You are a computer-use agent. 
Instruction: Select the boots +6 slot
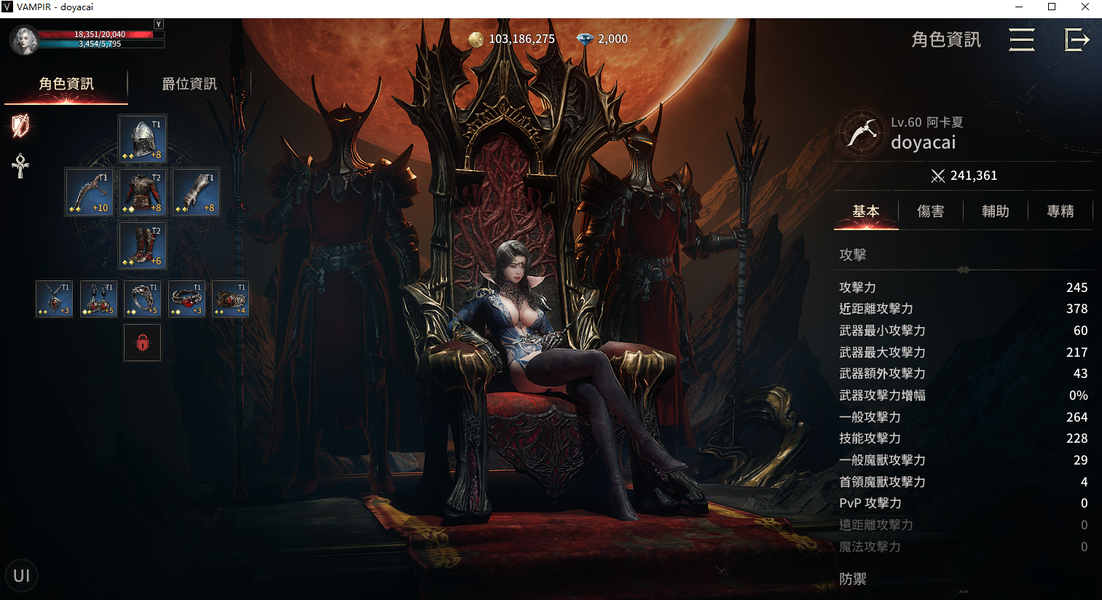142,246
